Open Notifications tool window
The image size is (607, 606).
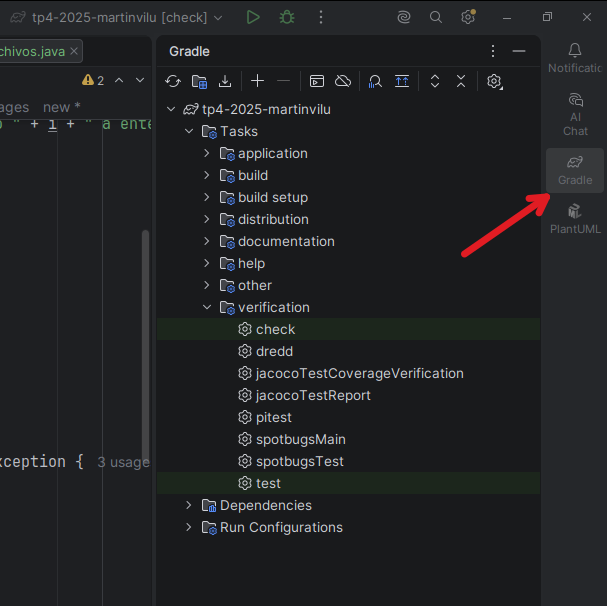pos(575,58)
